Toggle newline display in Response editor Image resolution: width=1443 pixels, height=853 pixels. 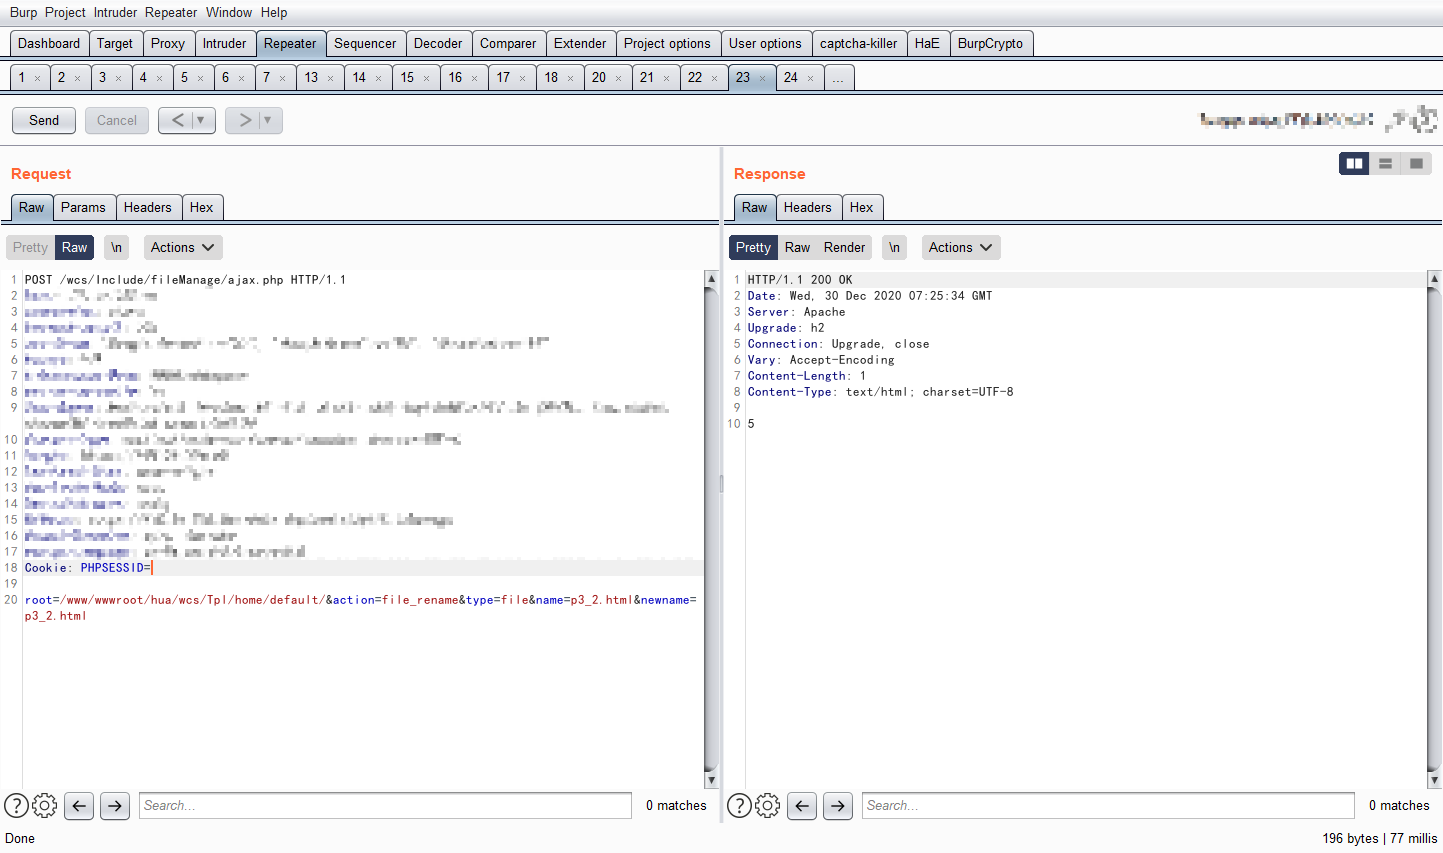[x=894, y=247]
